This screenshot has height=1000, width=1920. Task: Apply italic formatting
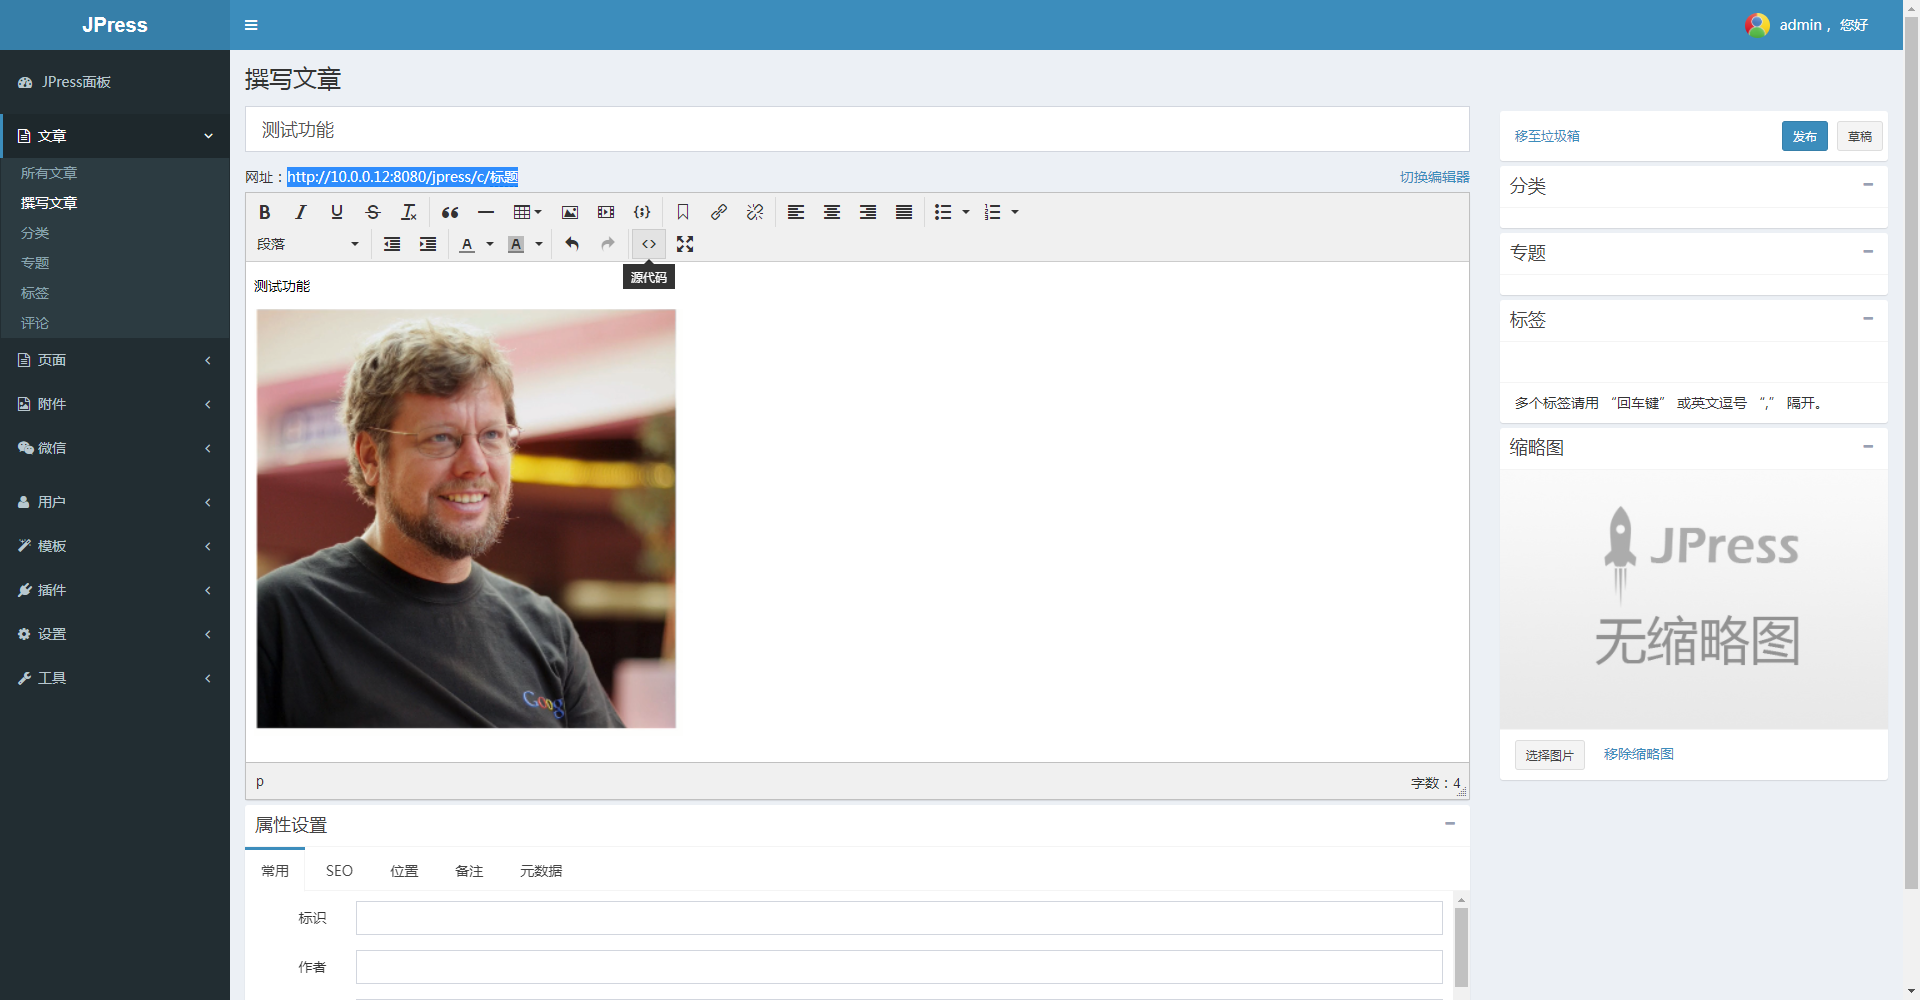301,212
